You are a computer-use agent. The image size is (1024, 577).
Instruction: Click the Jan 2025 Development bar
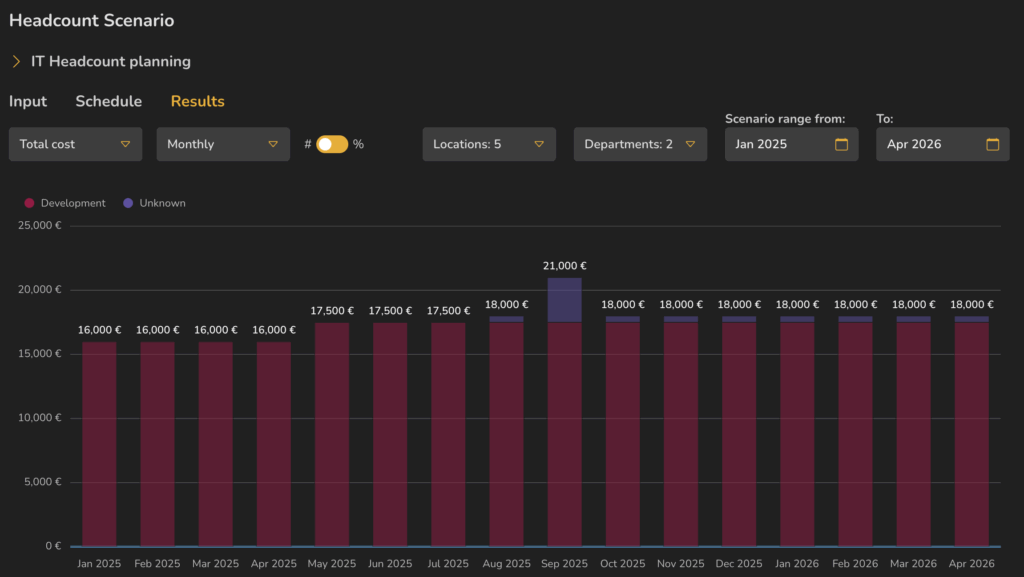click(x=99, y=445)
